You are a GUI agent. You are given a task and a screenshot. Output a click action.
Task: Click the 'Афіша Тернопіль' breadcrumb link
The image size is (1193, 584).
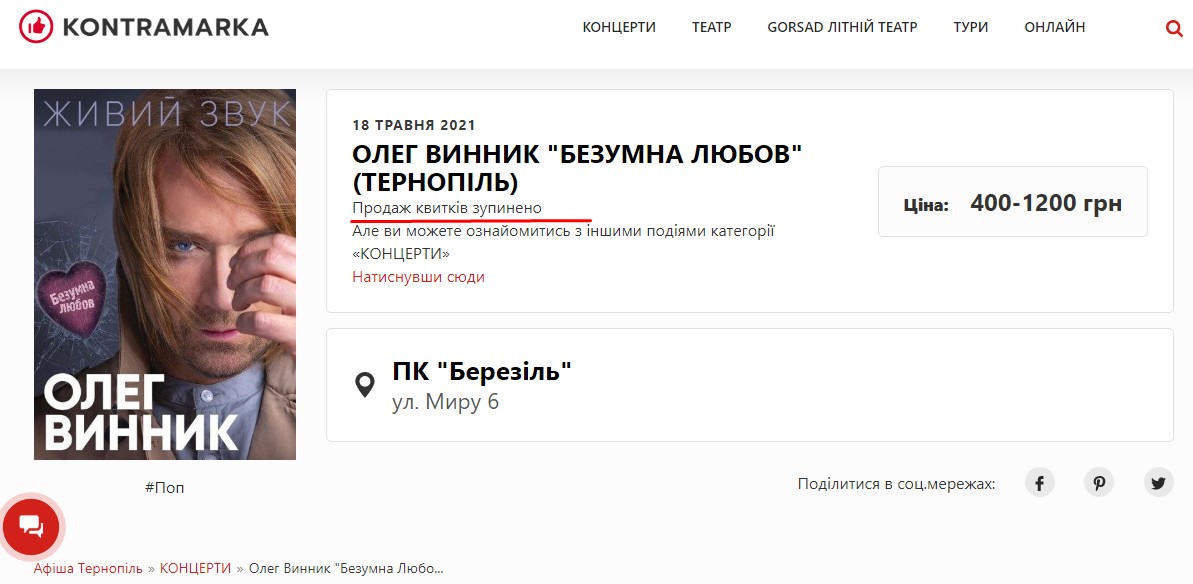click(x=88, y=569)
